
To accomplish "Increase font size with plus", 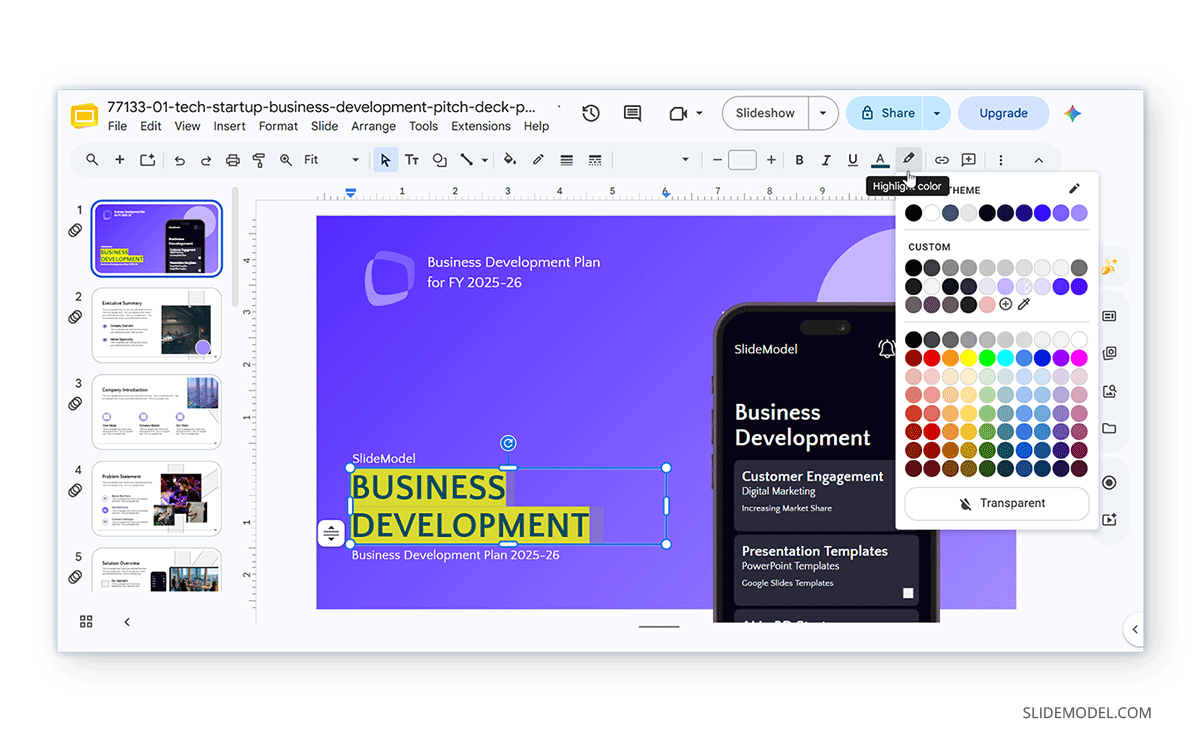I will point(771,160).
